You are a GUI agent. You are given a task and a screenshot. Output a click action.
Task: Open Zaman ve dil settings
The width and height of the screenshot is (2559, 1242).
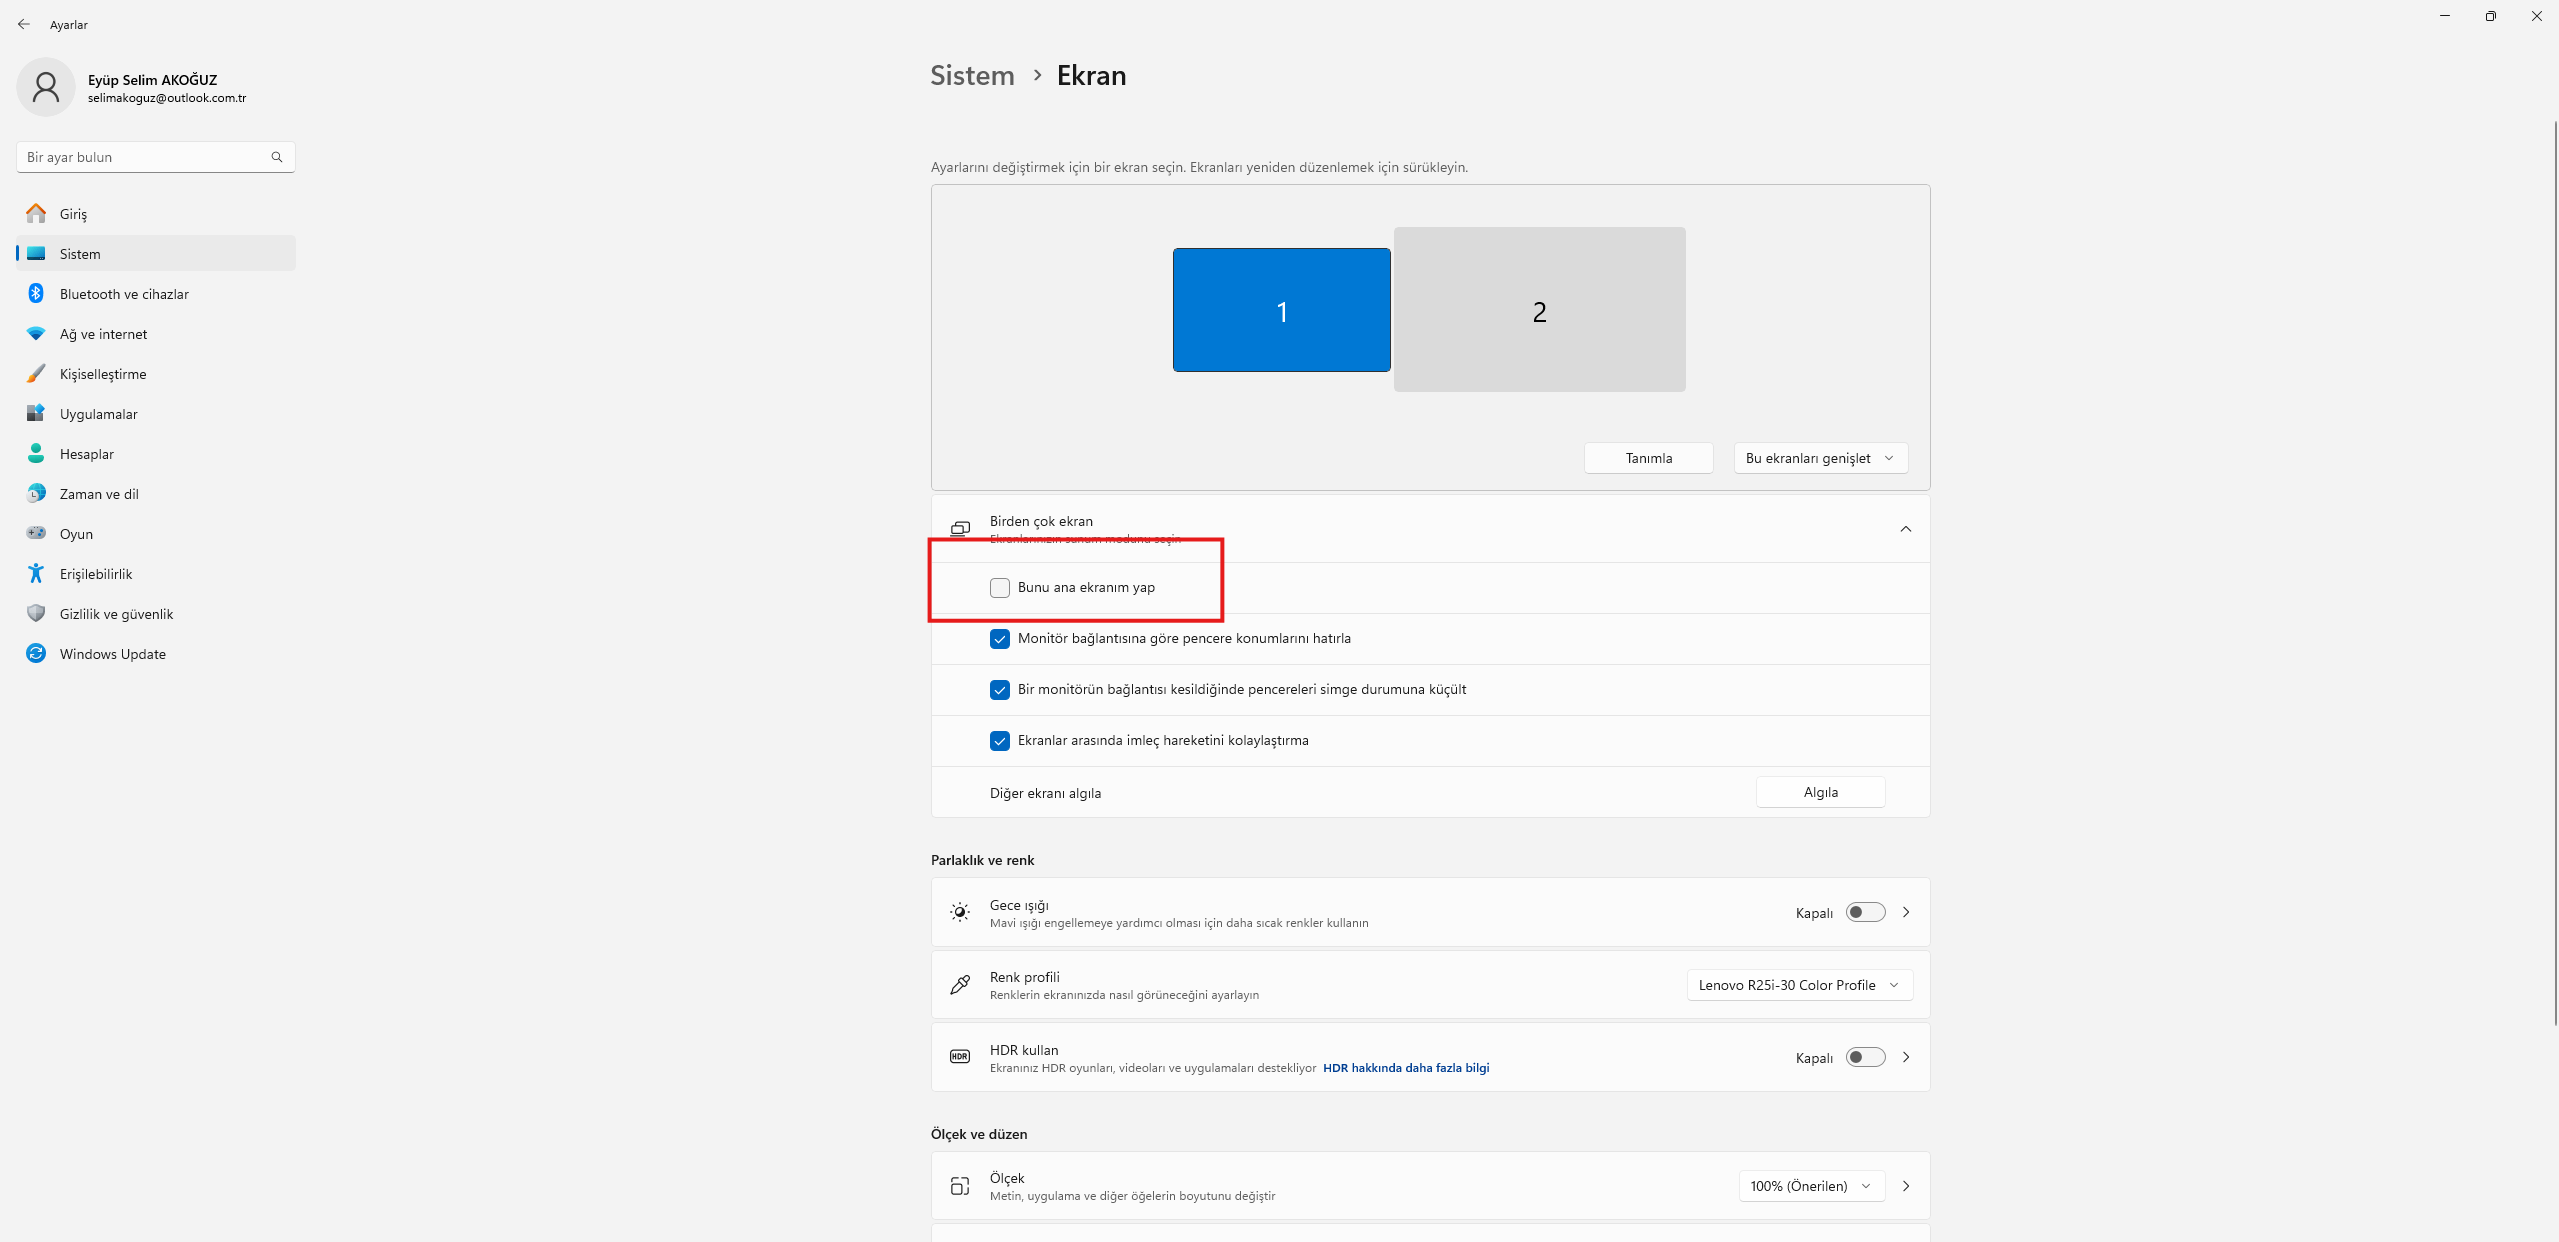pyautogui.click(x=156, y=494)
